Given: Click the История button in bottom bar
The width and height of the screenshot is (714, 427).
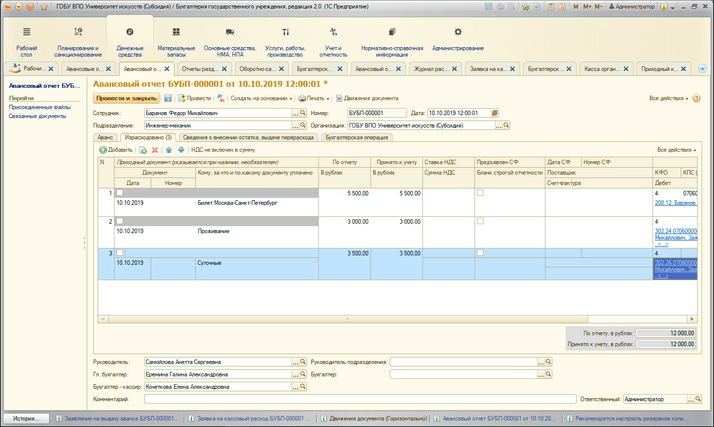Looking at the screenshot, I should coord(26,418).
